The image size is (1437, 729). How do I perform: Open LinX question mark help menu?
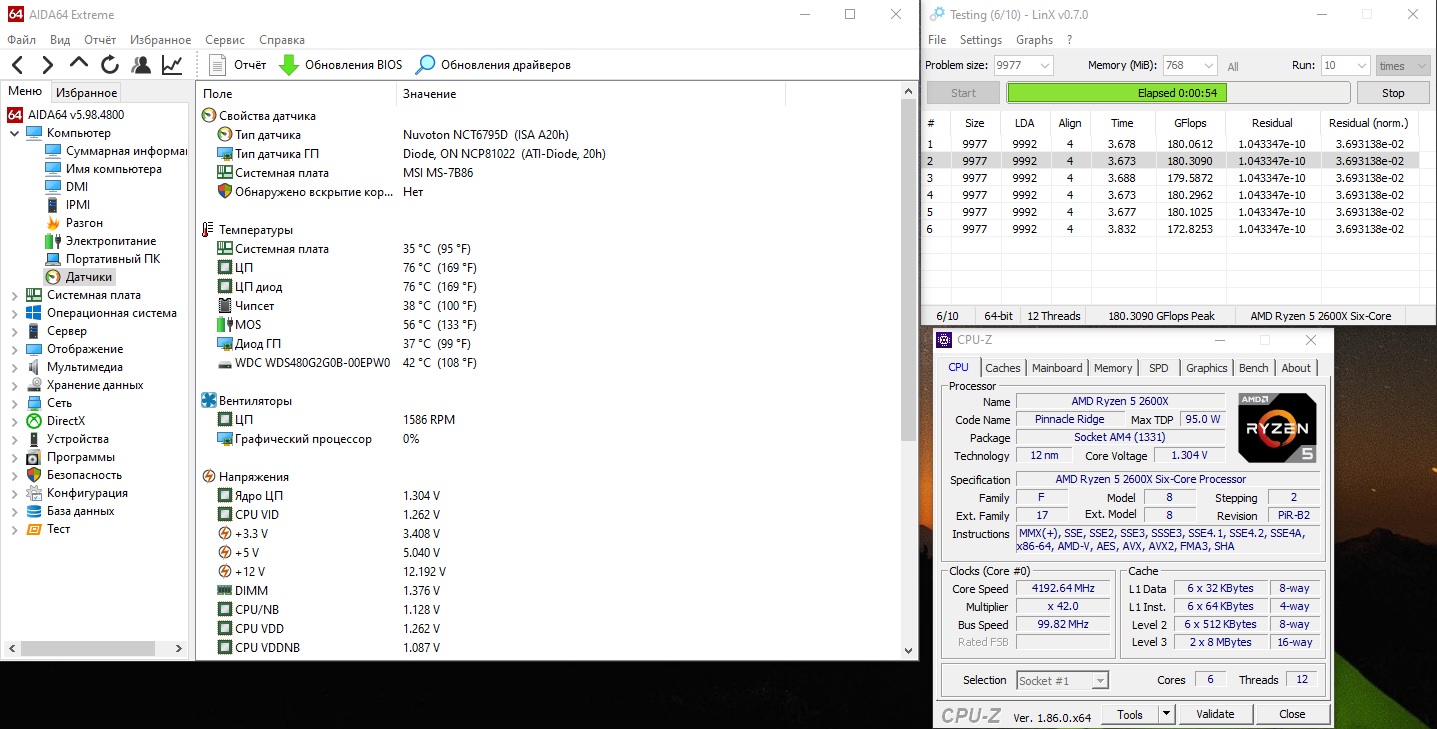(1070, 40)
